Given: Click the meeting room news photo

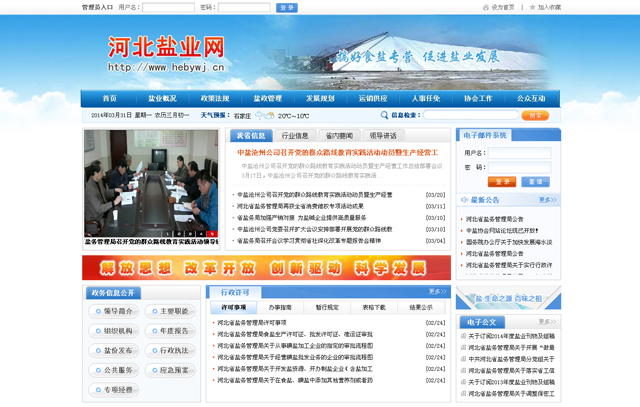Looking at the screenshot, I should [x=151, y=183].
